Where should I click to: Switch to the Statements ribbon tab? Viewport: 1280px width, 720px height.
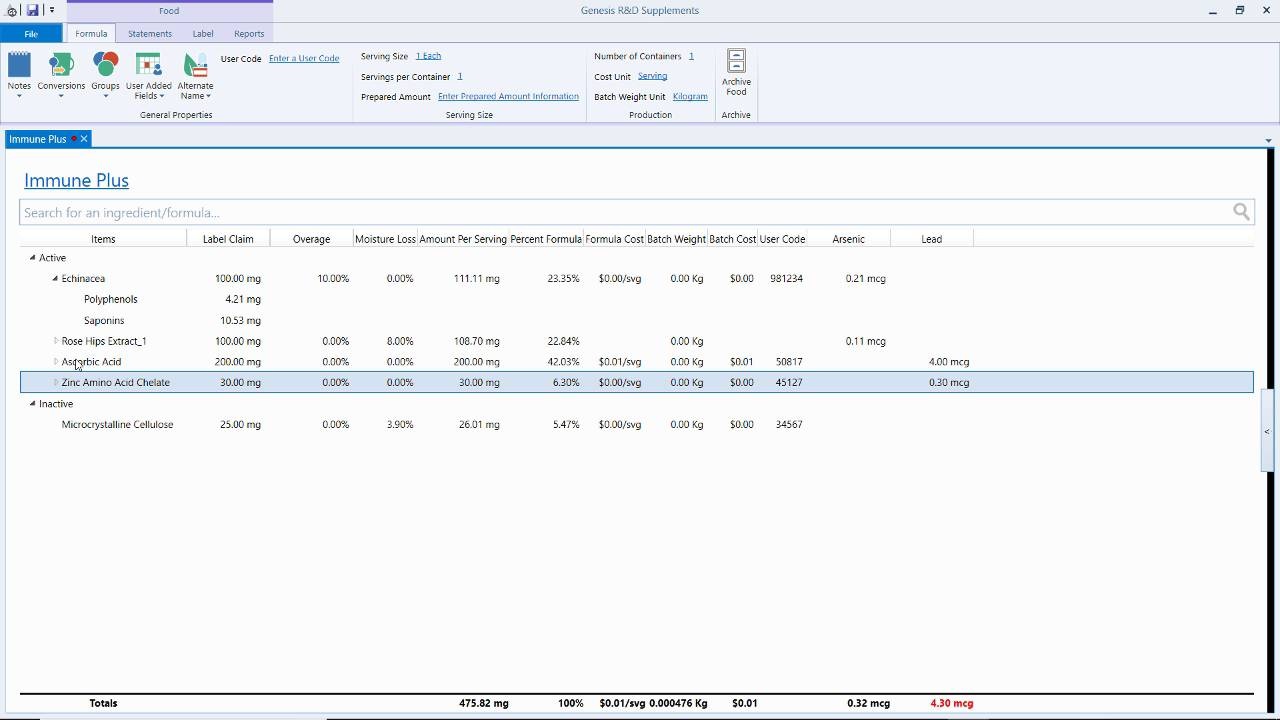pos(150,34)
